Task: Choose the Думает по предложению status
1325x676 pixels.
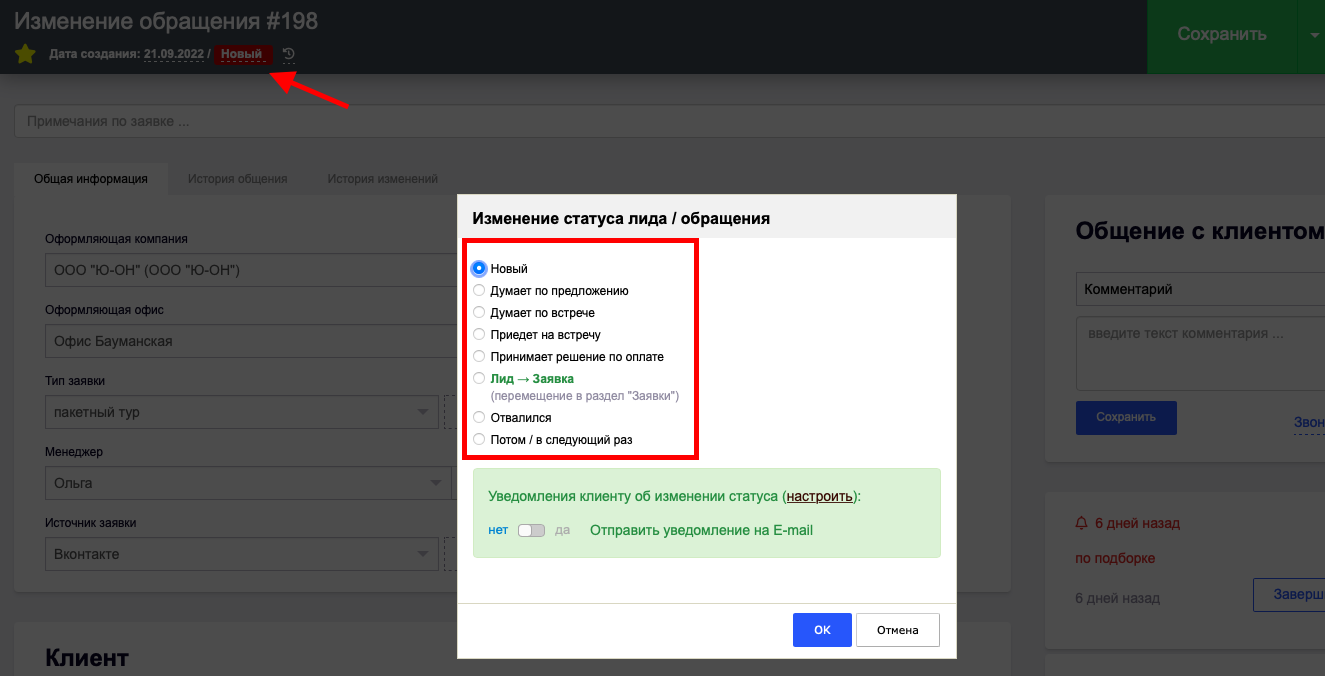Action: pyautogui.click(x=479, y=290)
